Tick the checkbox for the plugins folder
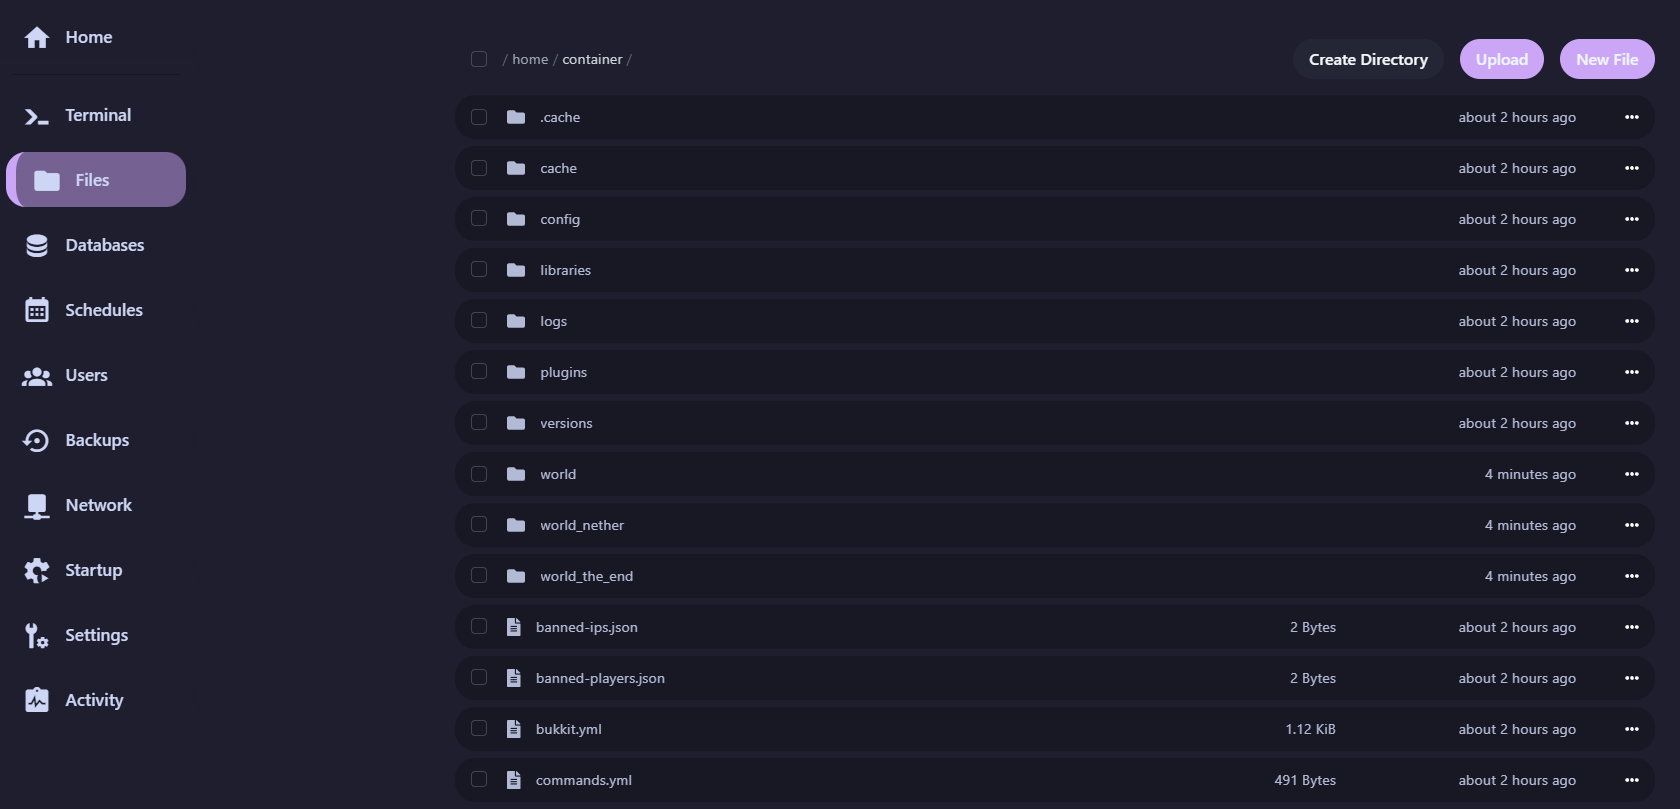1680x809 pixels. 479,372
